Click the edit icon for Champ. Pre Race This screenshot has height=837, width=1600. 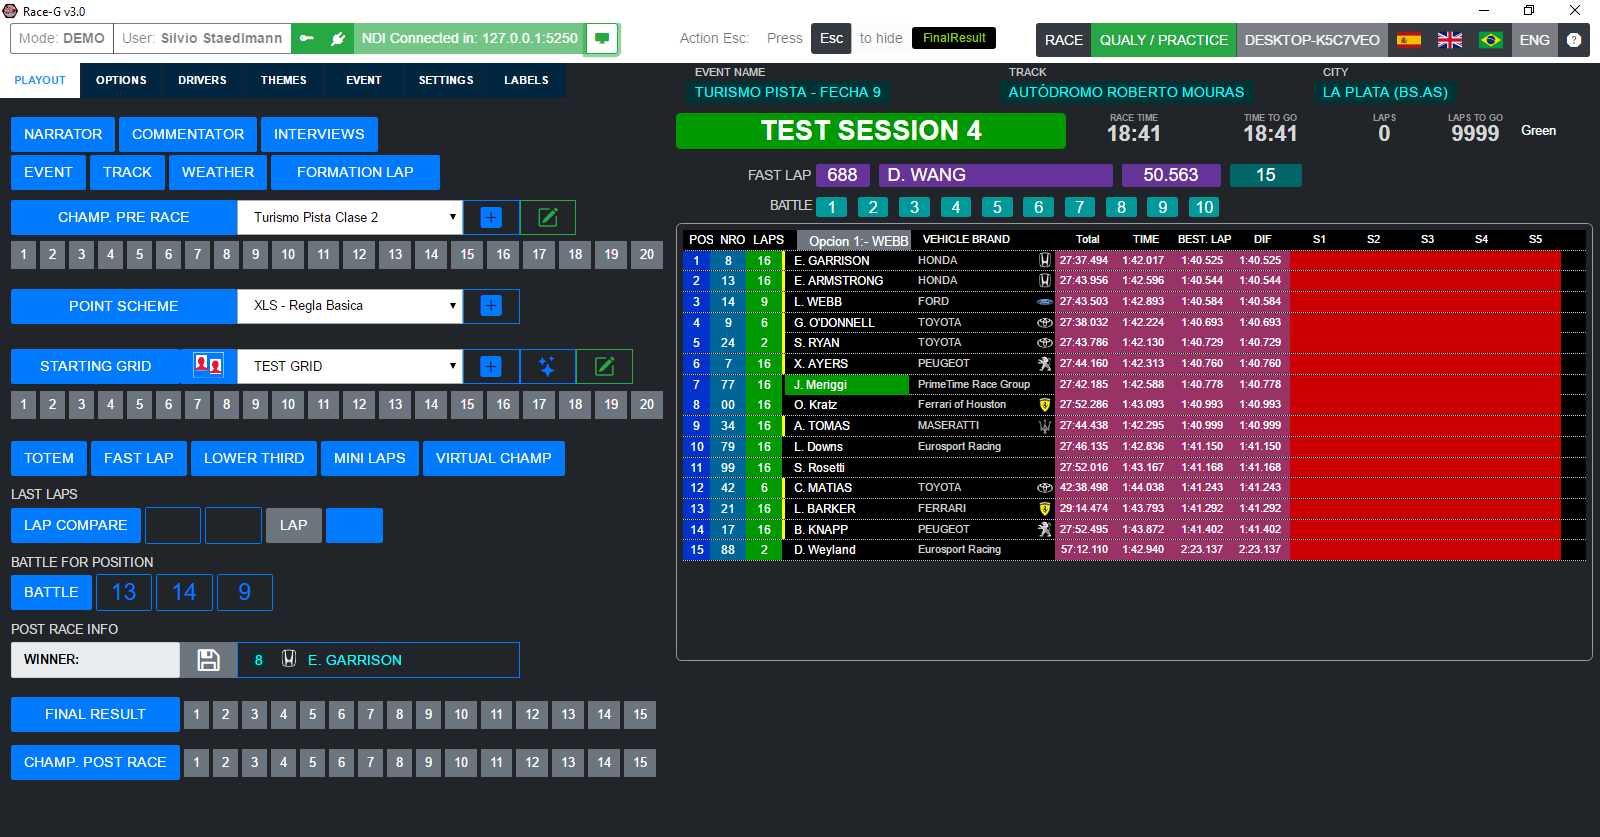[548, 217]
